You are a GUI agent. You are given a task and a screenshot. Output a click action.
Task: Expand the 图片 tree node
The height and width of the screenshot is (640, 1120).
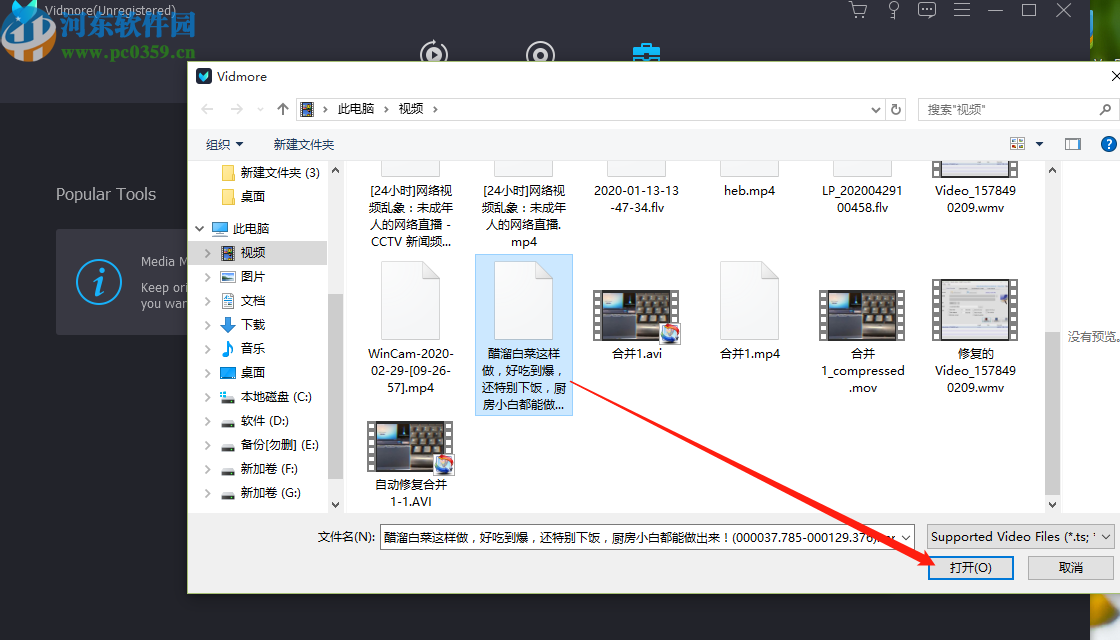(x=208, y=277)
